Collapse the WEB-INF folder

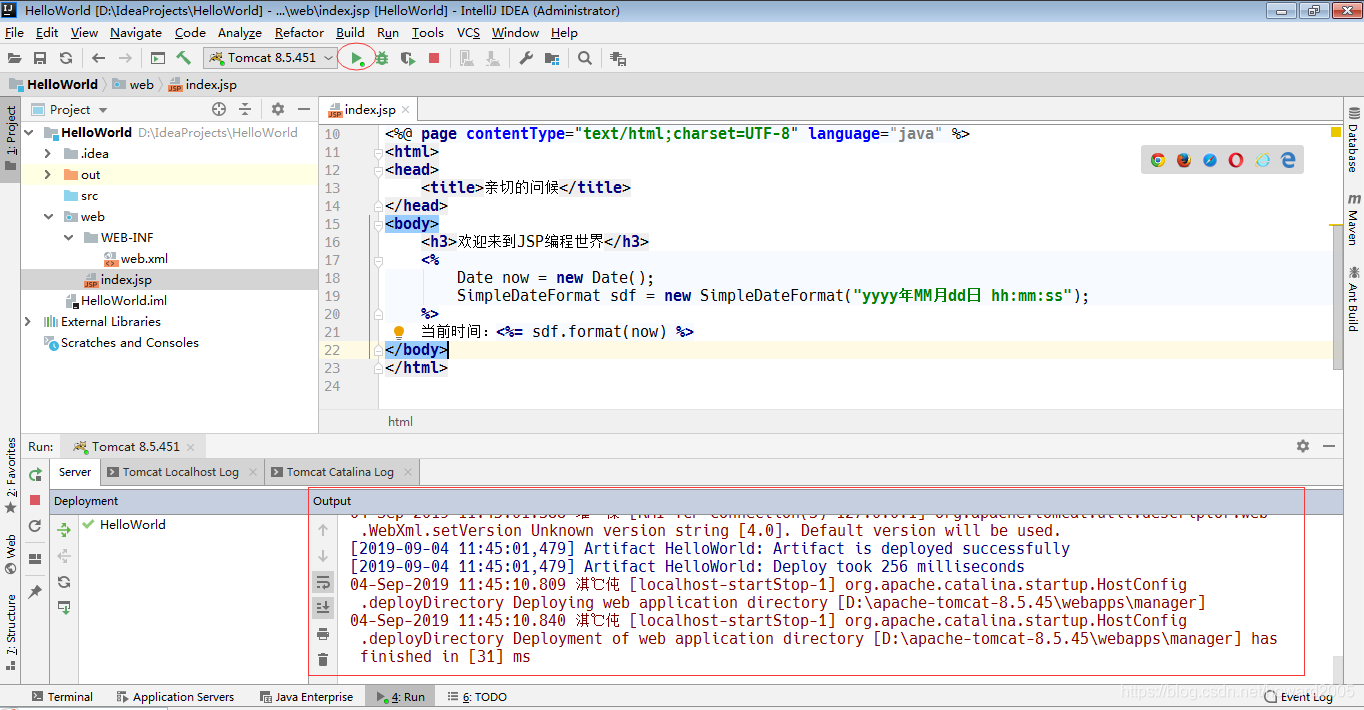[68, 237]
